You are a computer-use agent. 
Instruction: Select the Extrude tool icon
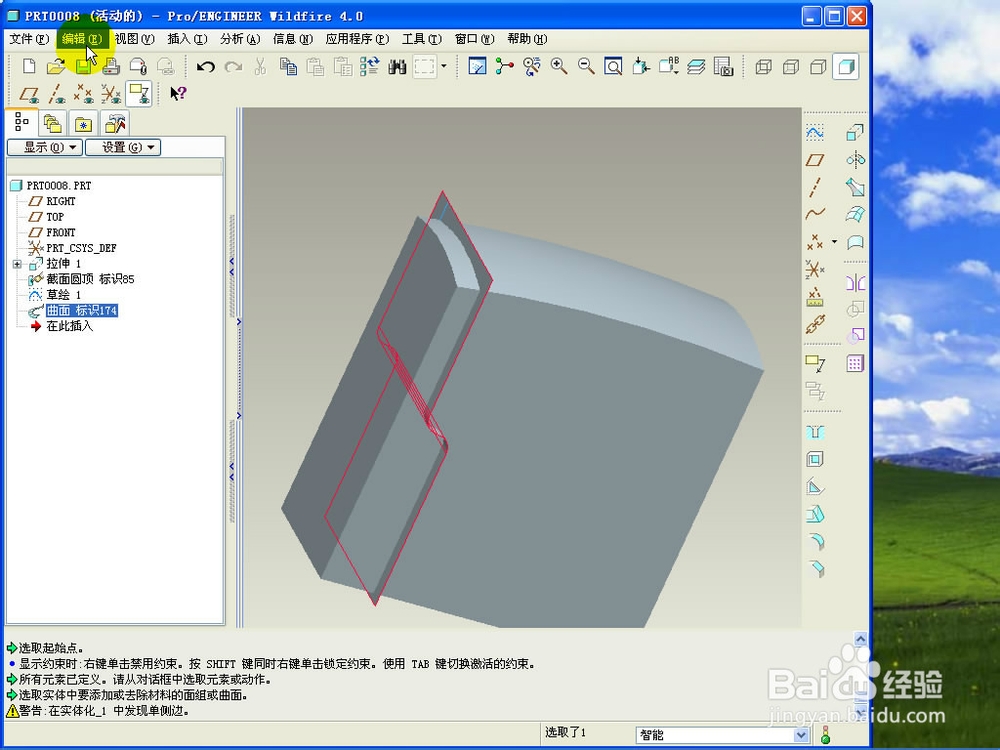[855, 133]
